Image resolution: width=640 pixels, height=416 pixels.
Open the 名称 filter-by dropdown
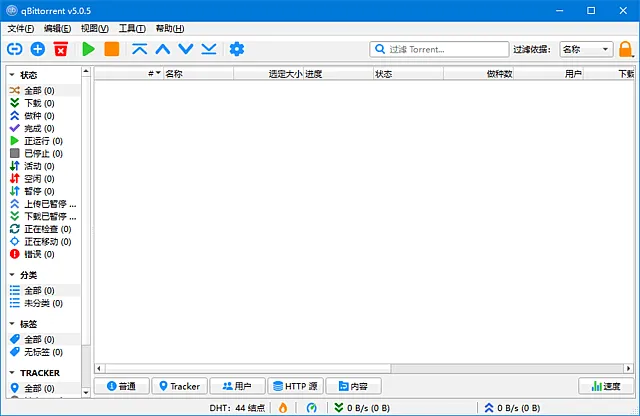click(x=586, y=49)
